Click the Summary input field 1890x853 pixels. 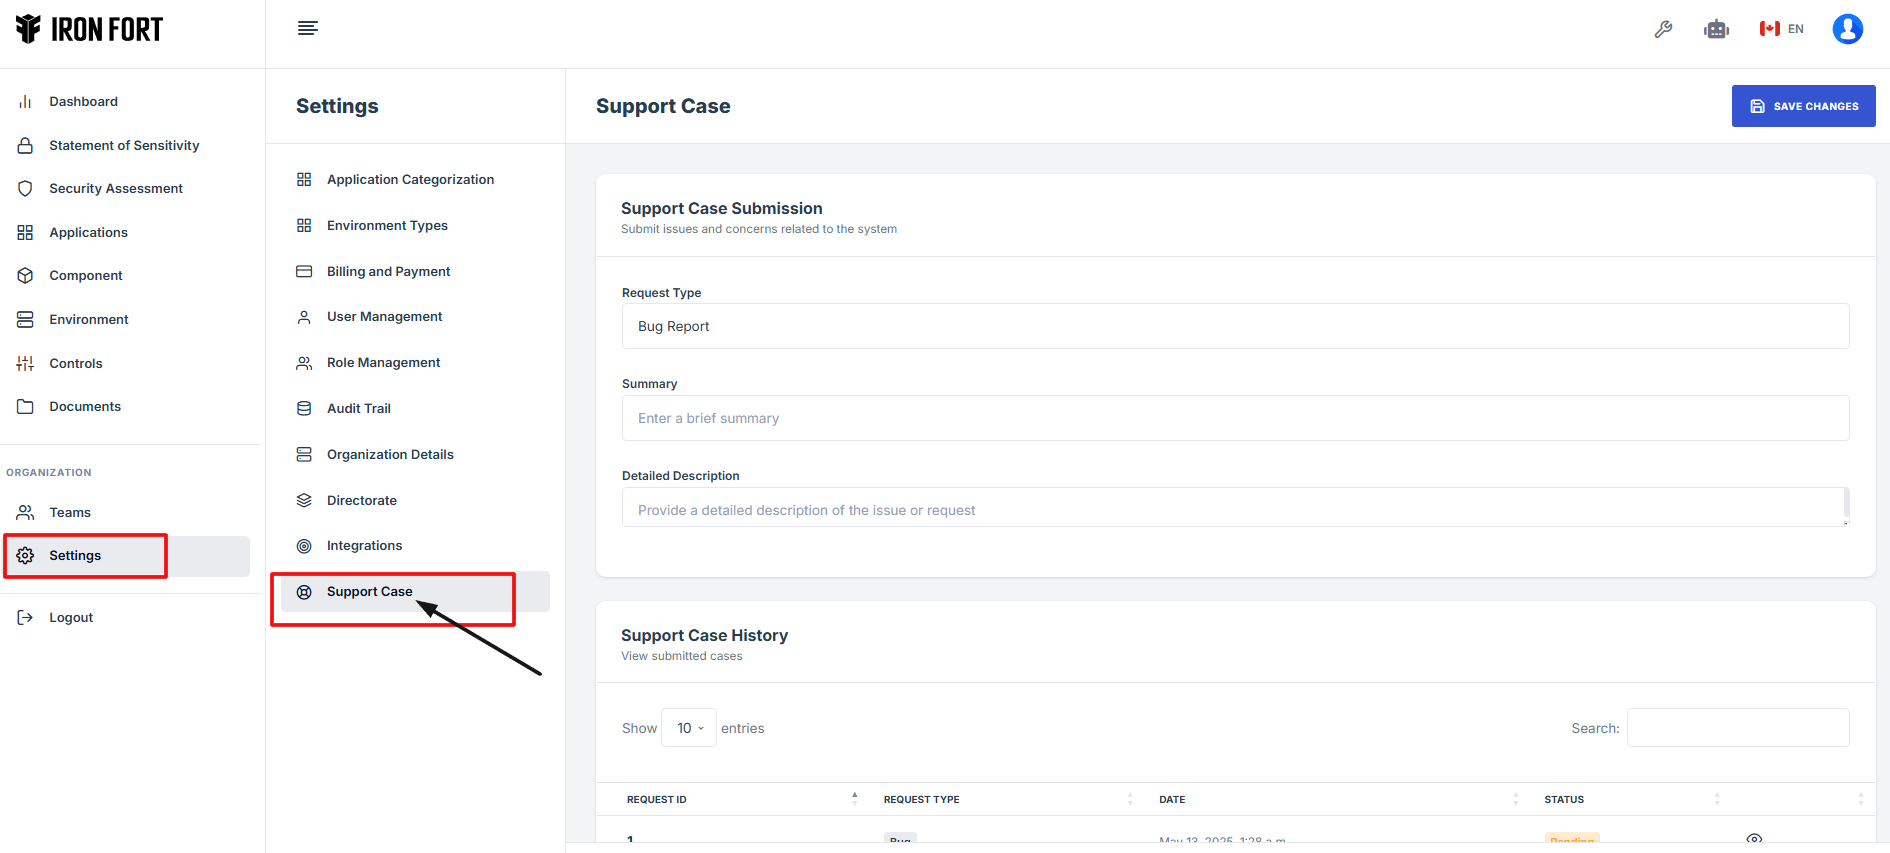[x=1235, y=418]
